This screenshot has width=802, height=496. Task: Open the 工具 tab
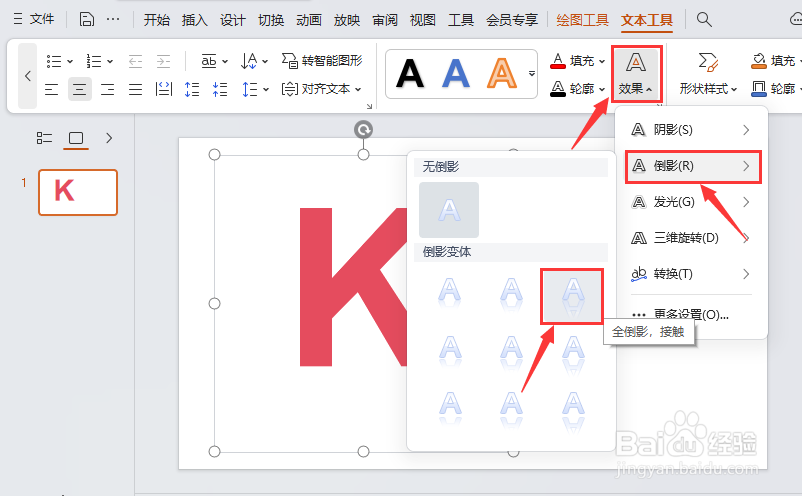(x=461, y=20)
